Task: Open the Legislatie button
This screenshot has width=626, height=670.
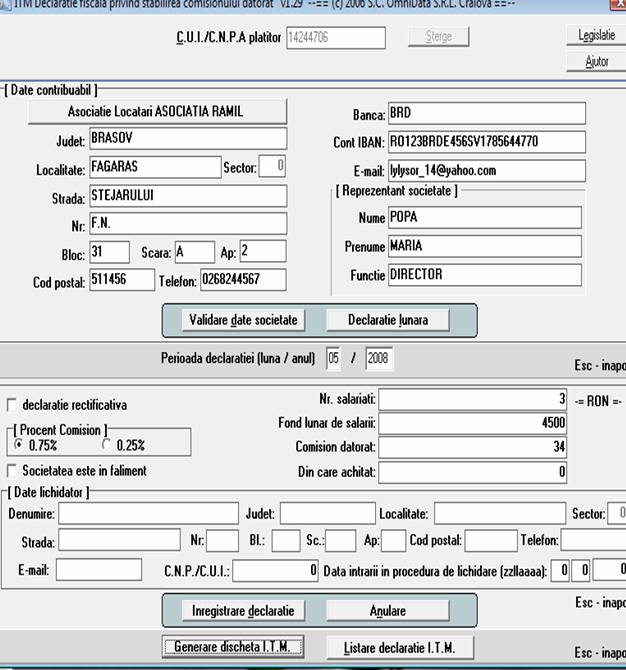Action: point(596,35)
